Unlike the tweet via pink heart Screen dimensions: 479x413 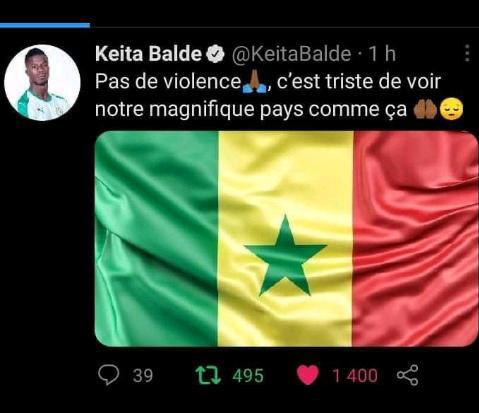pyautogui.click(x=308, y=375)
